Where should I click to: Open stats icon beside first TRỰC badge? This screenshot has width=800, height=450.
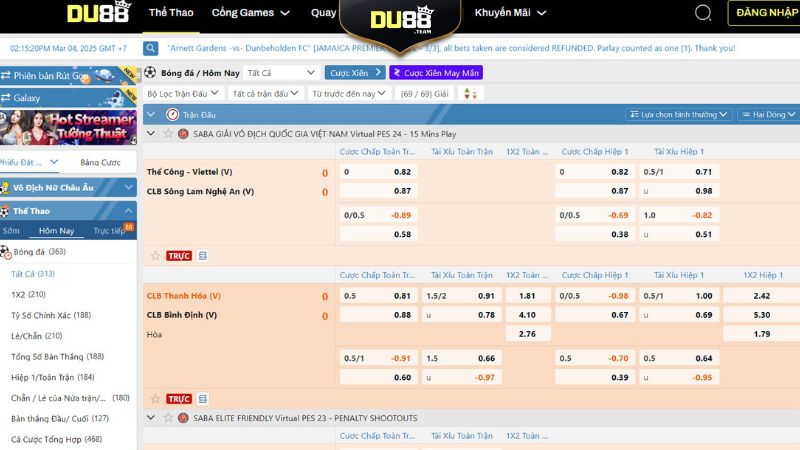203,256
